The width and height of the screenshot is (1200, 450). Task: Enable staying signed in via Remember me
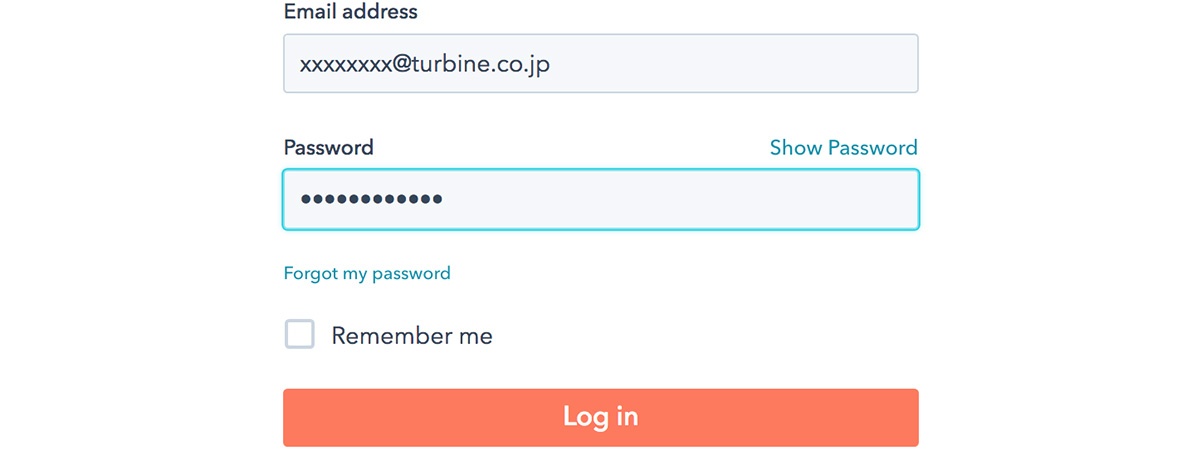[x=300, y=335]
